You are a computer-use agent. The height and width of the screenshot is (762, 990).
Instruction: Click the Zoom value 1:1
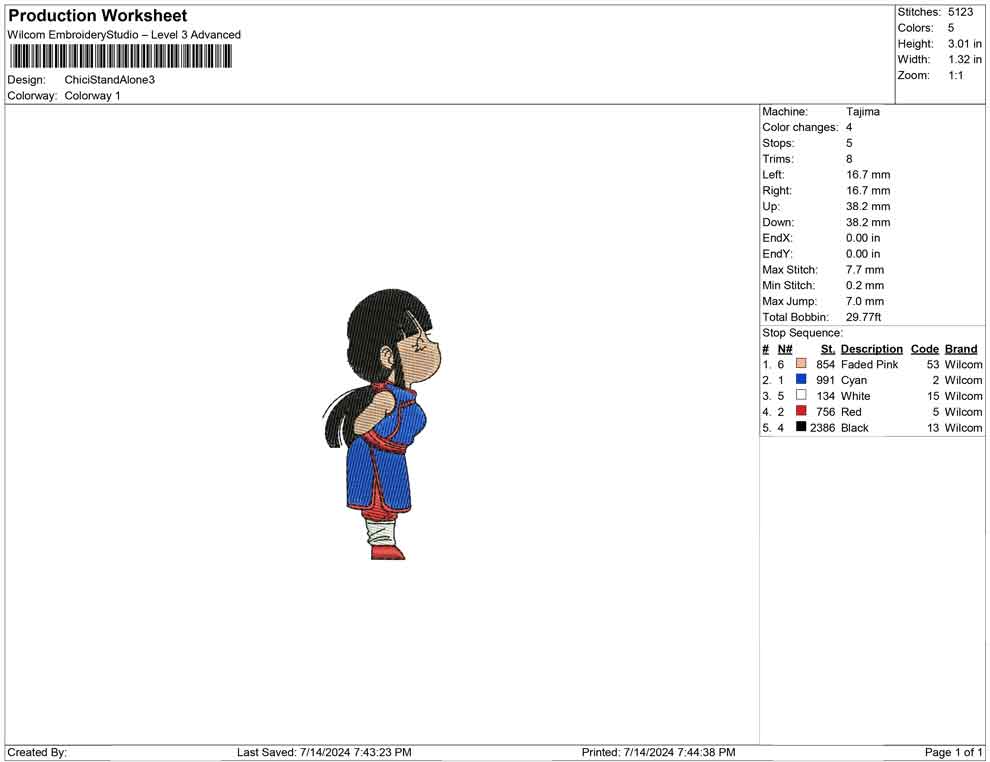pos(956,75)
